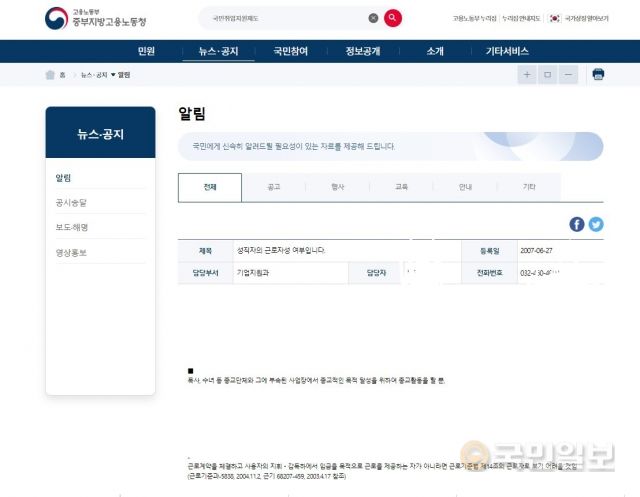Viewport: 640px width, 497px height.
Task: Select the 기타 tab
Action: 529,187
